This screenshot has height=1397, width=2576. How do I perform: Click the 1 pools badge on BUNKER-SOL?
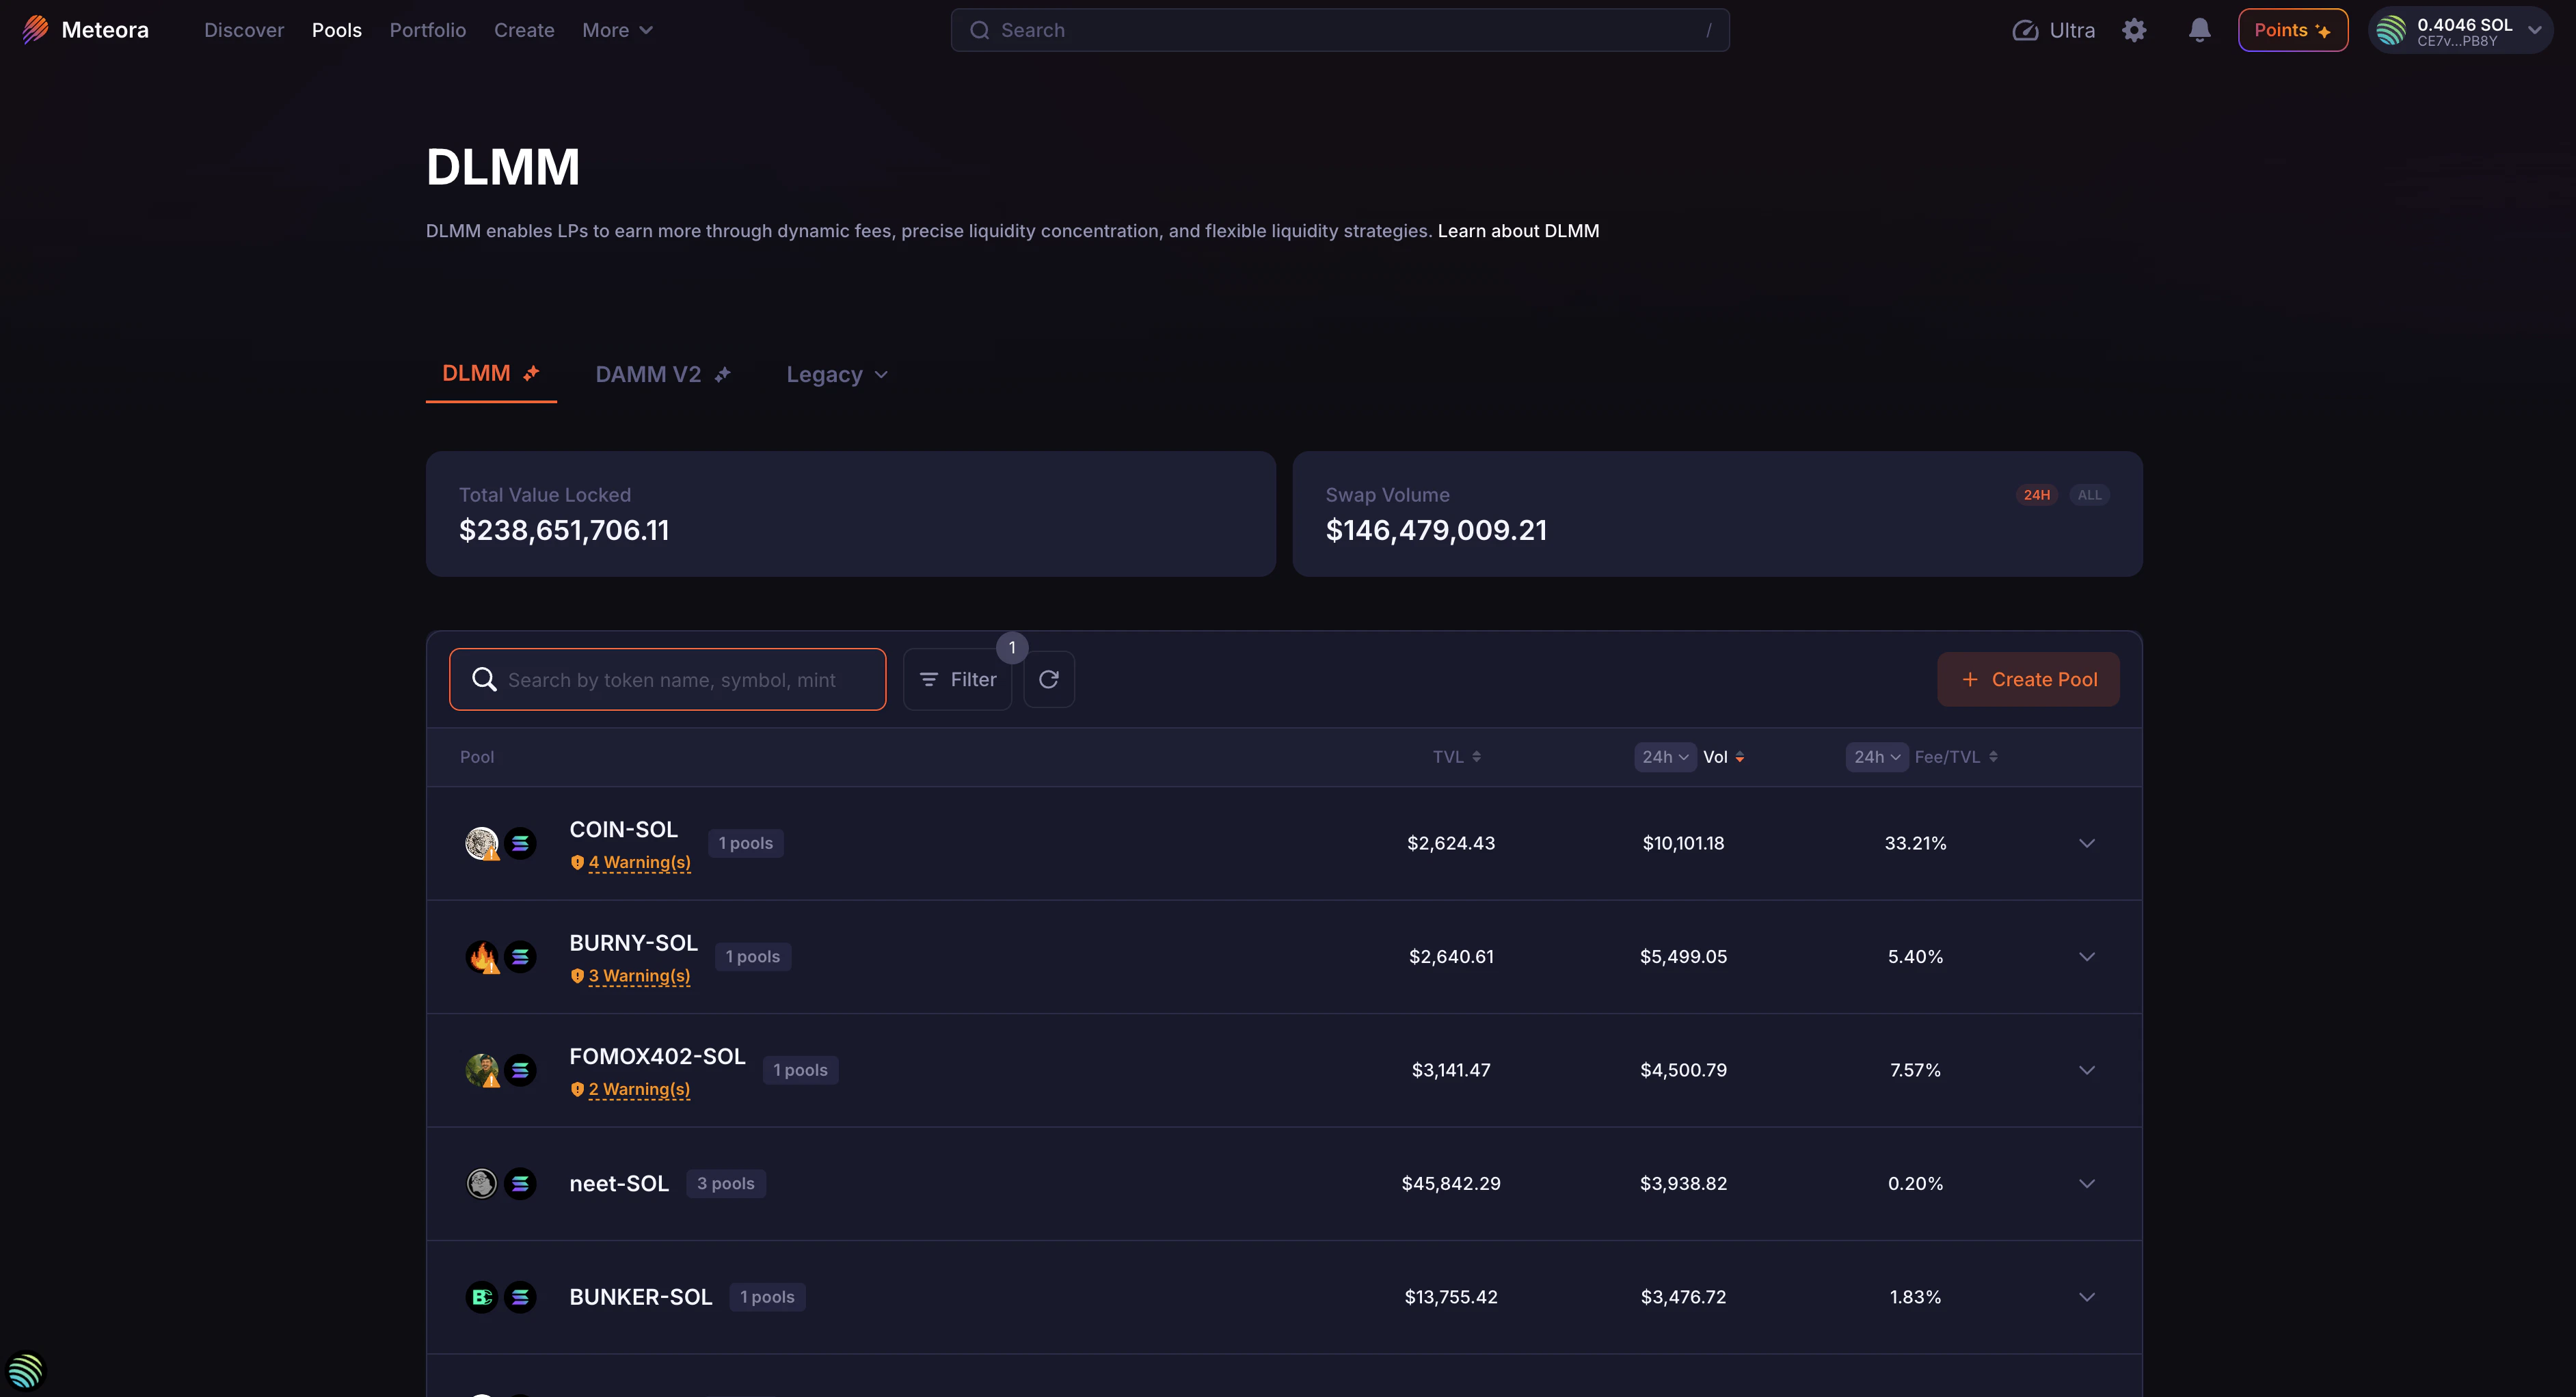coord(767,1297)
